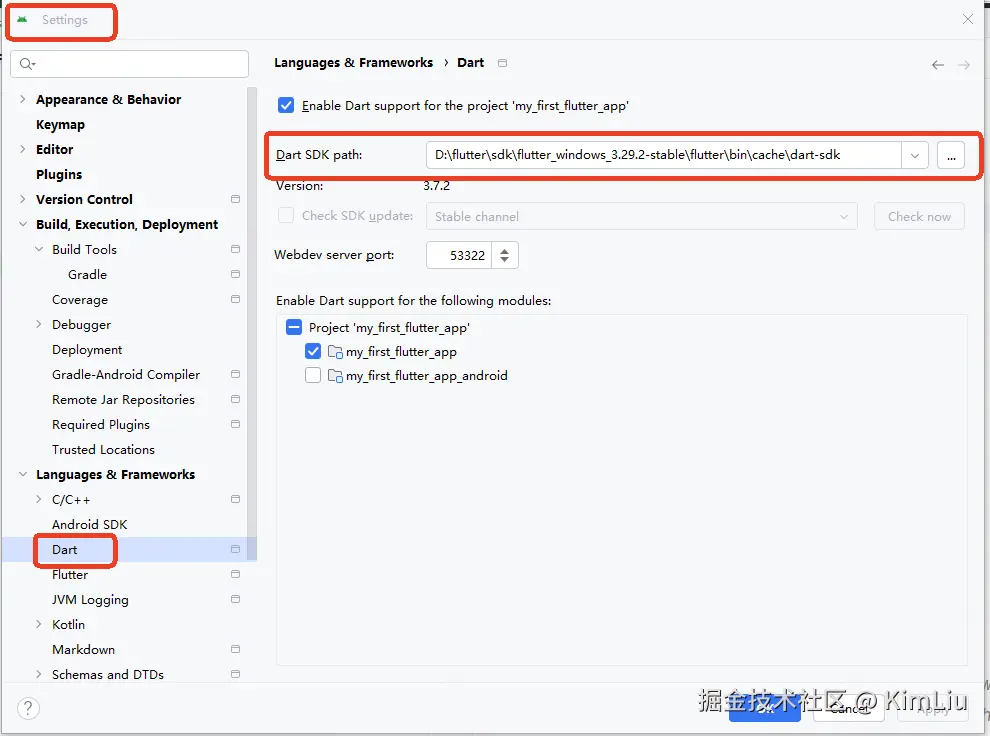Click the project-level icon beside JVM Logging
The image size is (990, 736).
click(x=236, y=599)
